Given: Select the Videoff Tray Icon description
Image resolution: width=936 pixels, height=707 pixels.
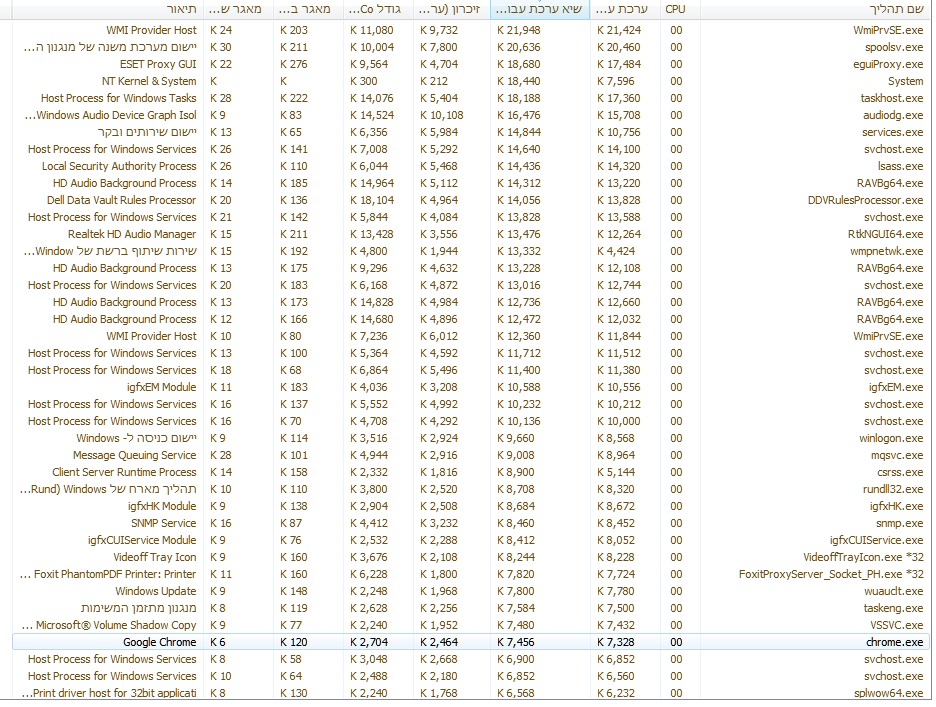Looking at the screenshot, I should 155,557.
